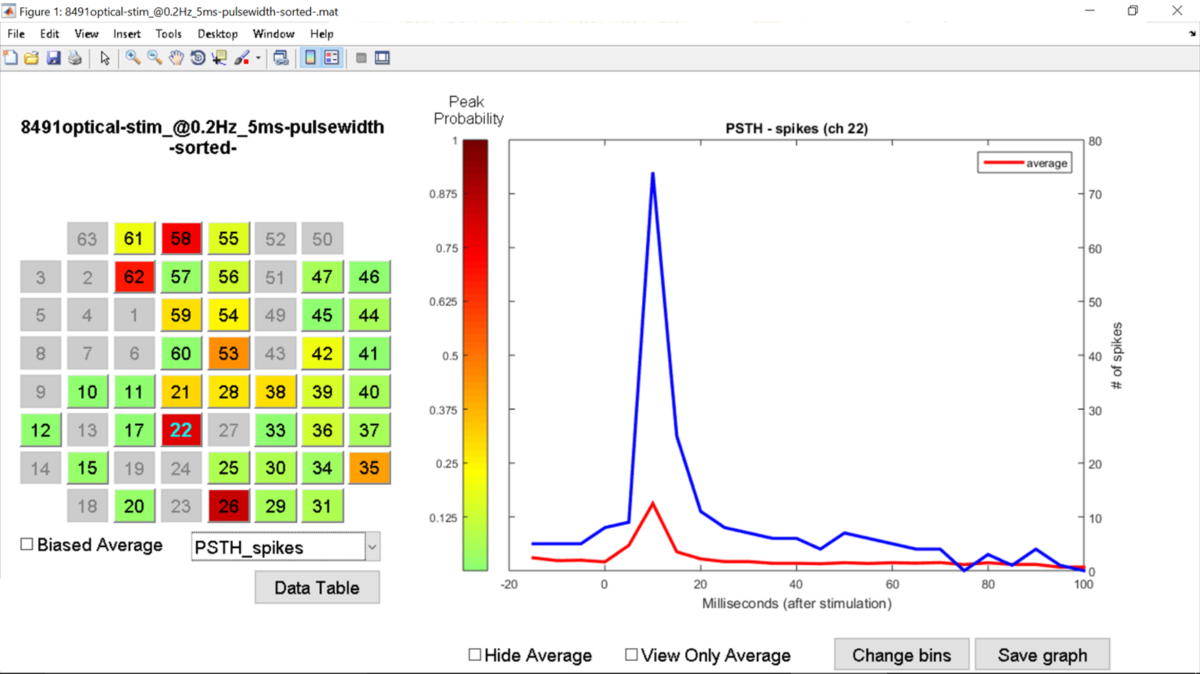Select channel 12 green button
The height and width of the screenshot is (674, 1200).
(40, 430)
